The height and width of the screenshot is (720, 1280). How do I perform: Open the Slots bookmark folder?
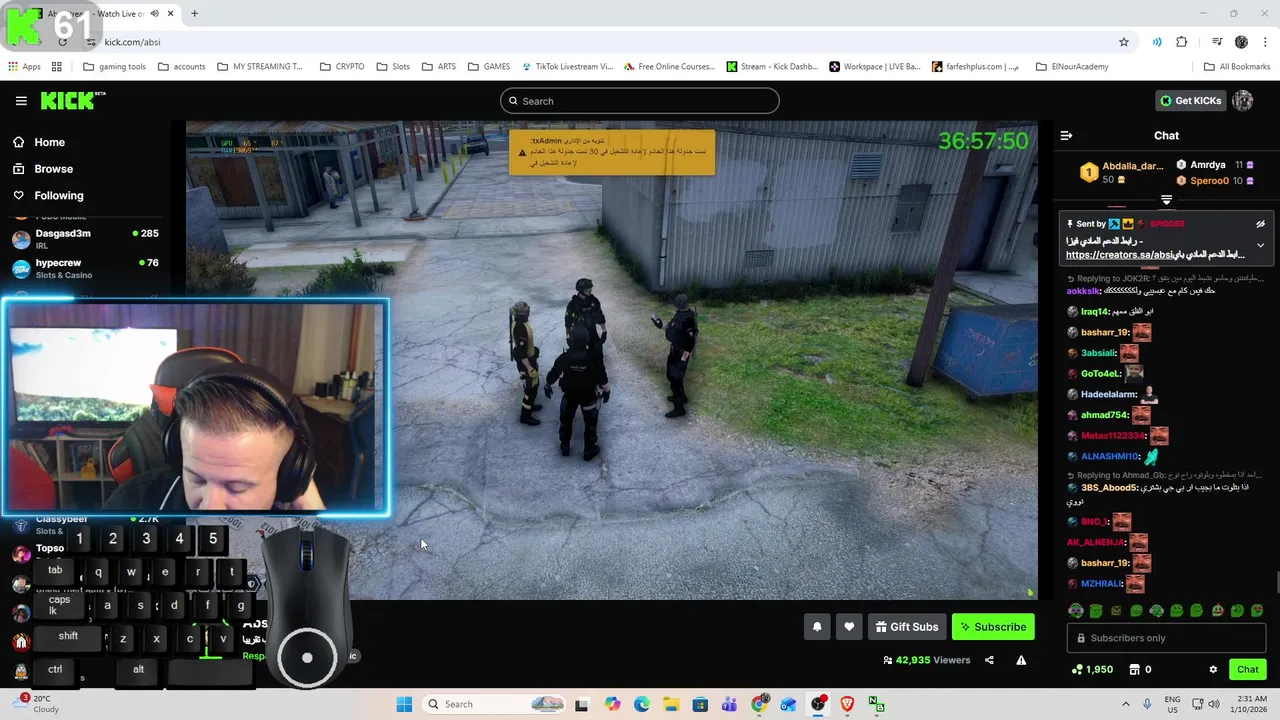[x=393, y=67]
